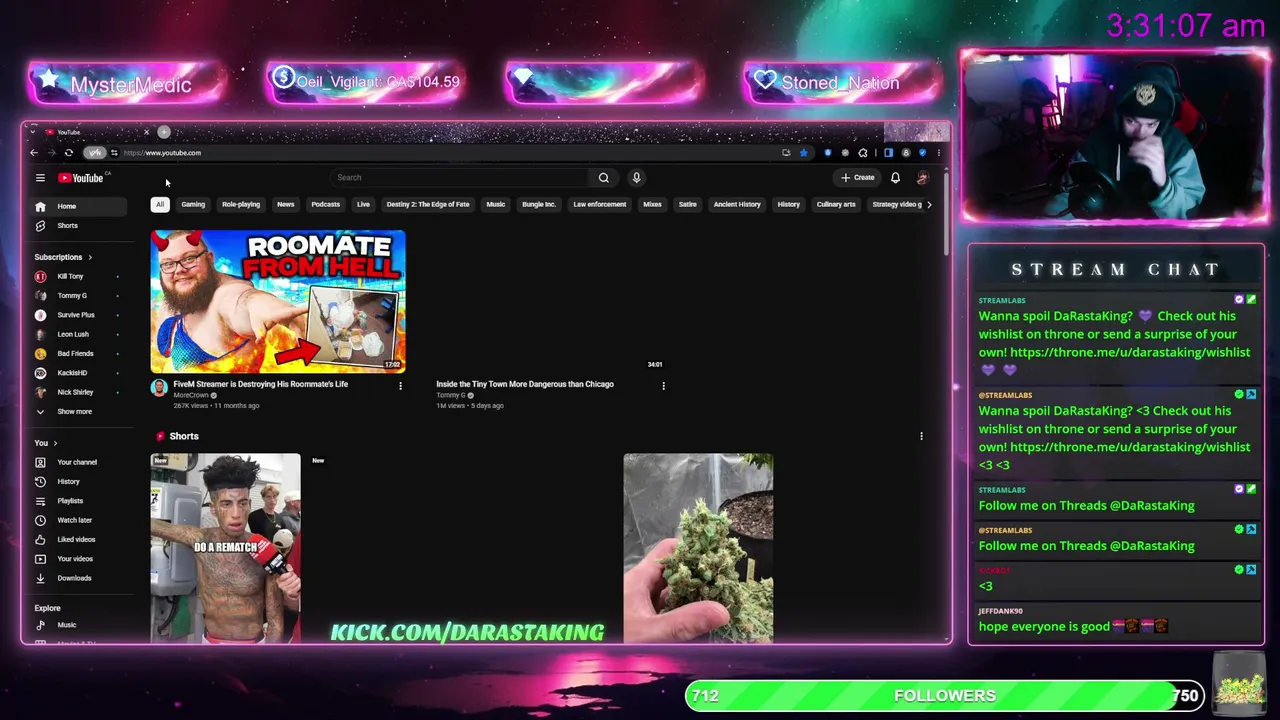Select Destiny 2: The Edge of Fate chip
Image resolution: width=1280 pixels, height=720 pixels.
428,205
